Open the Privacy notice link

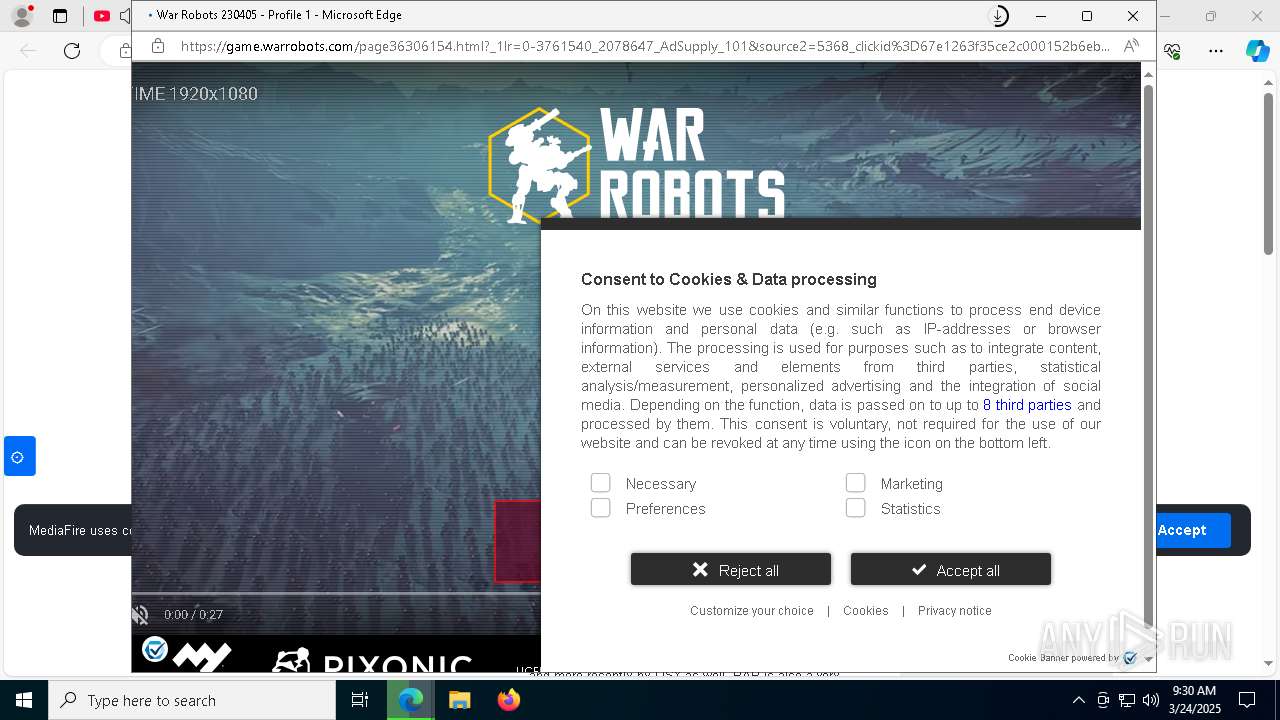coord(955,610)
